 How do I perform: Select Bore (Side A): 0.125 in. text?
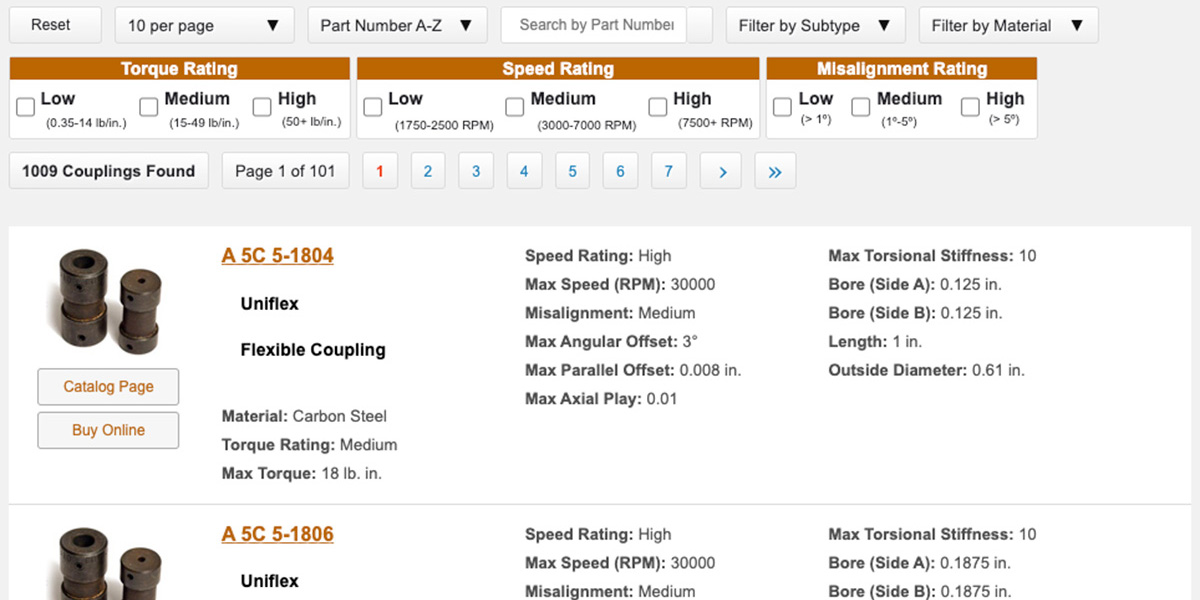(915, 284)
